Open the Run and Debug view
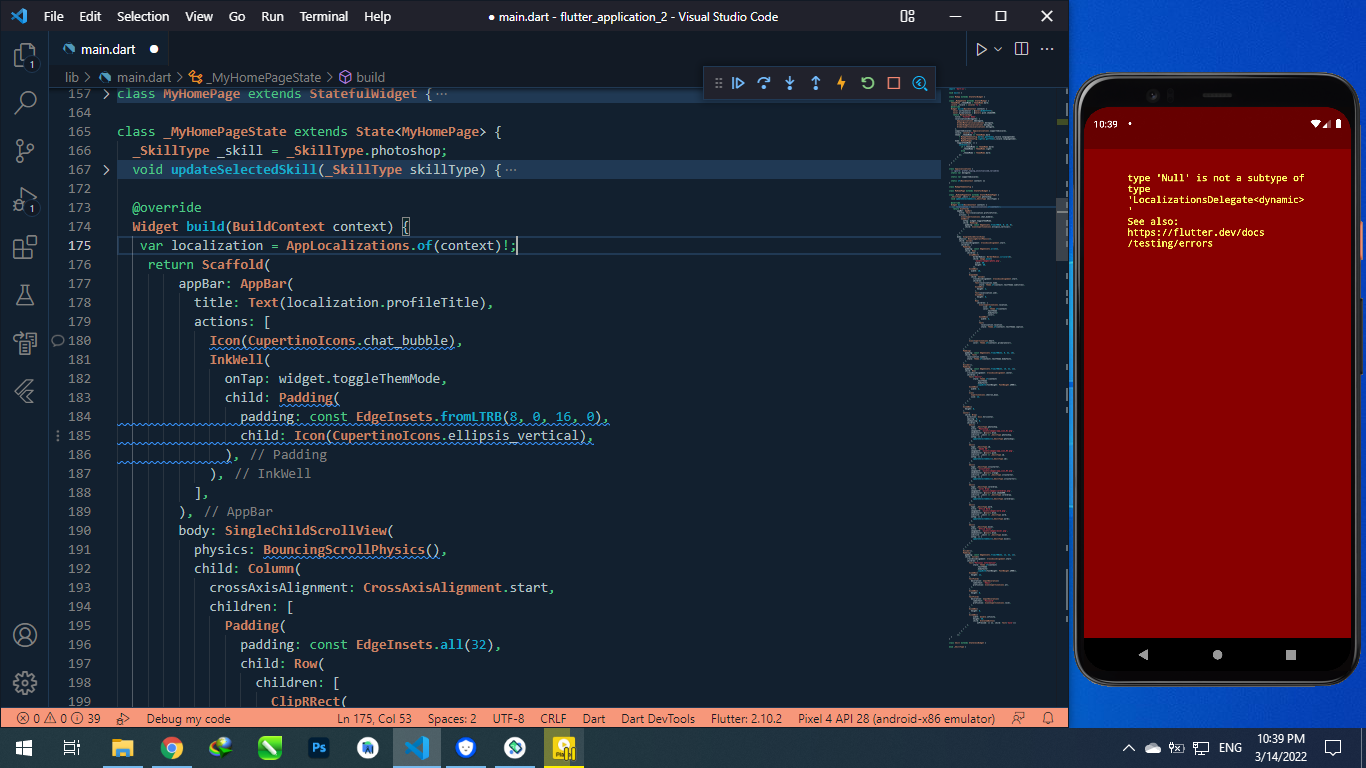This screenshot has height=768, width=1366. coord(25,199)
